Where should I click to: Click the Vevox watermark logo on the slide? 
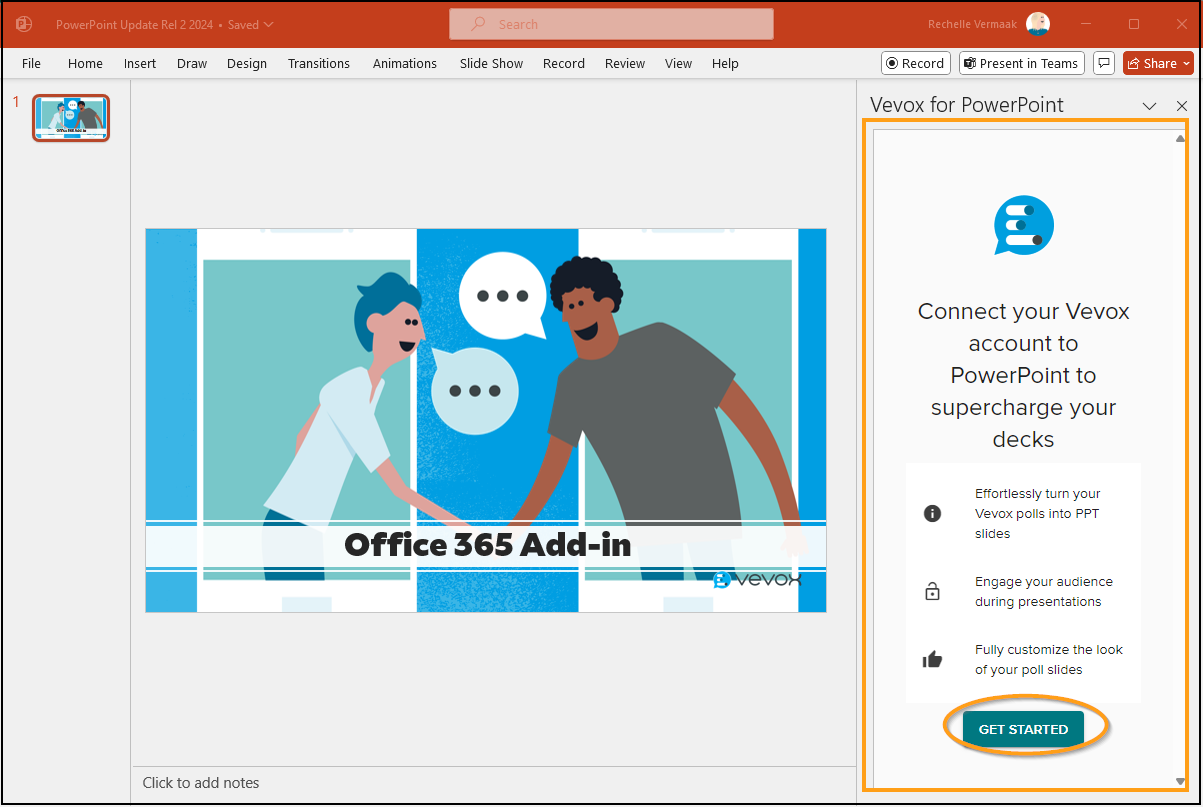coord(757,580)
